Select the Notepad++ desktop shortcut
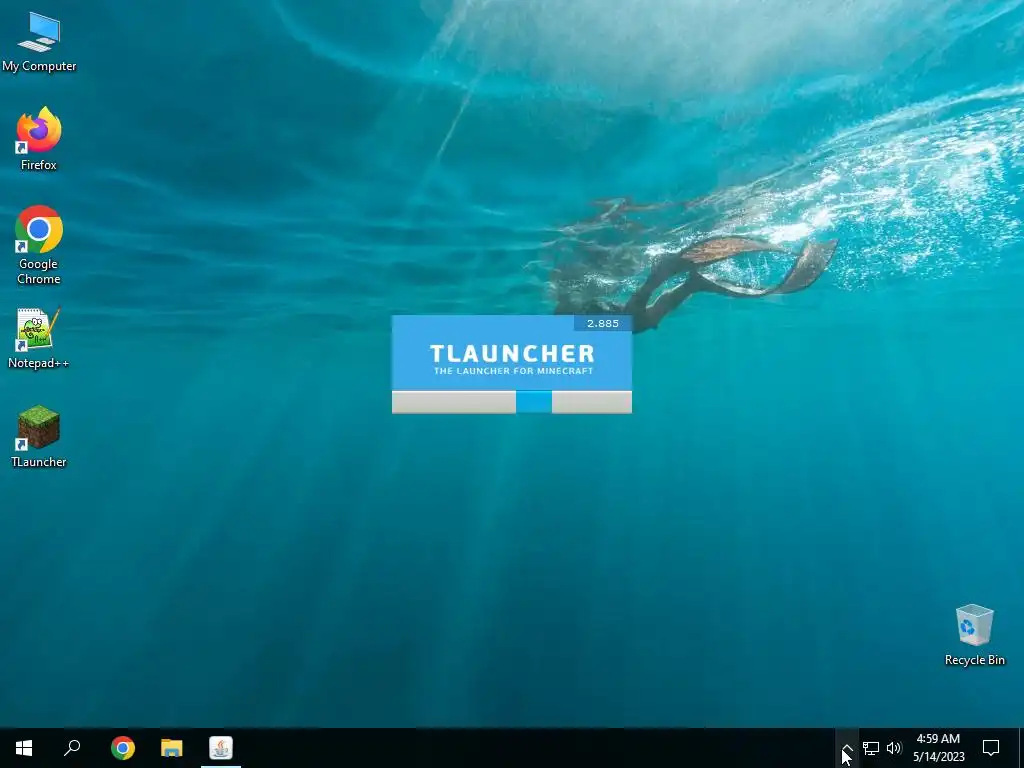 [39, 338]
